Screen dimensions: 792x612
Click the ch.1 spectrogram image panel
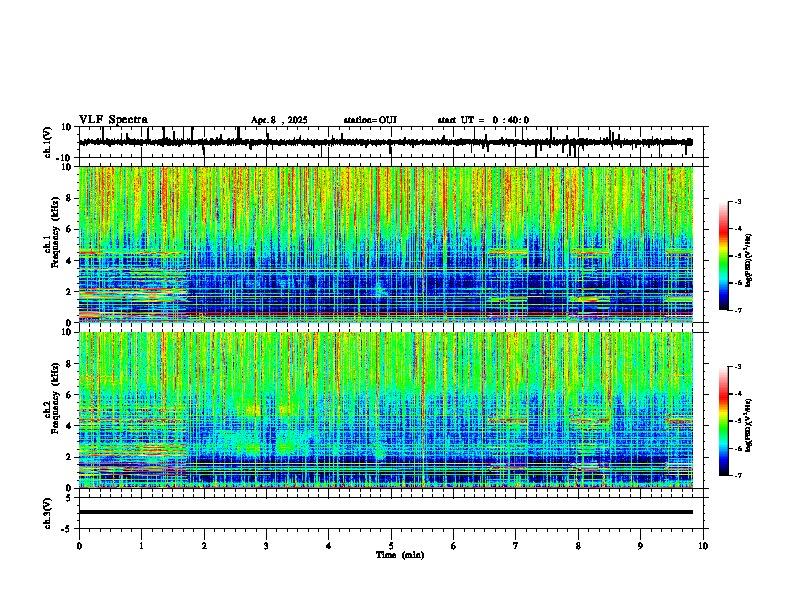coord(386,244)
